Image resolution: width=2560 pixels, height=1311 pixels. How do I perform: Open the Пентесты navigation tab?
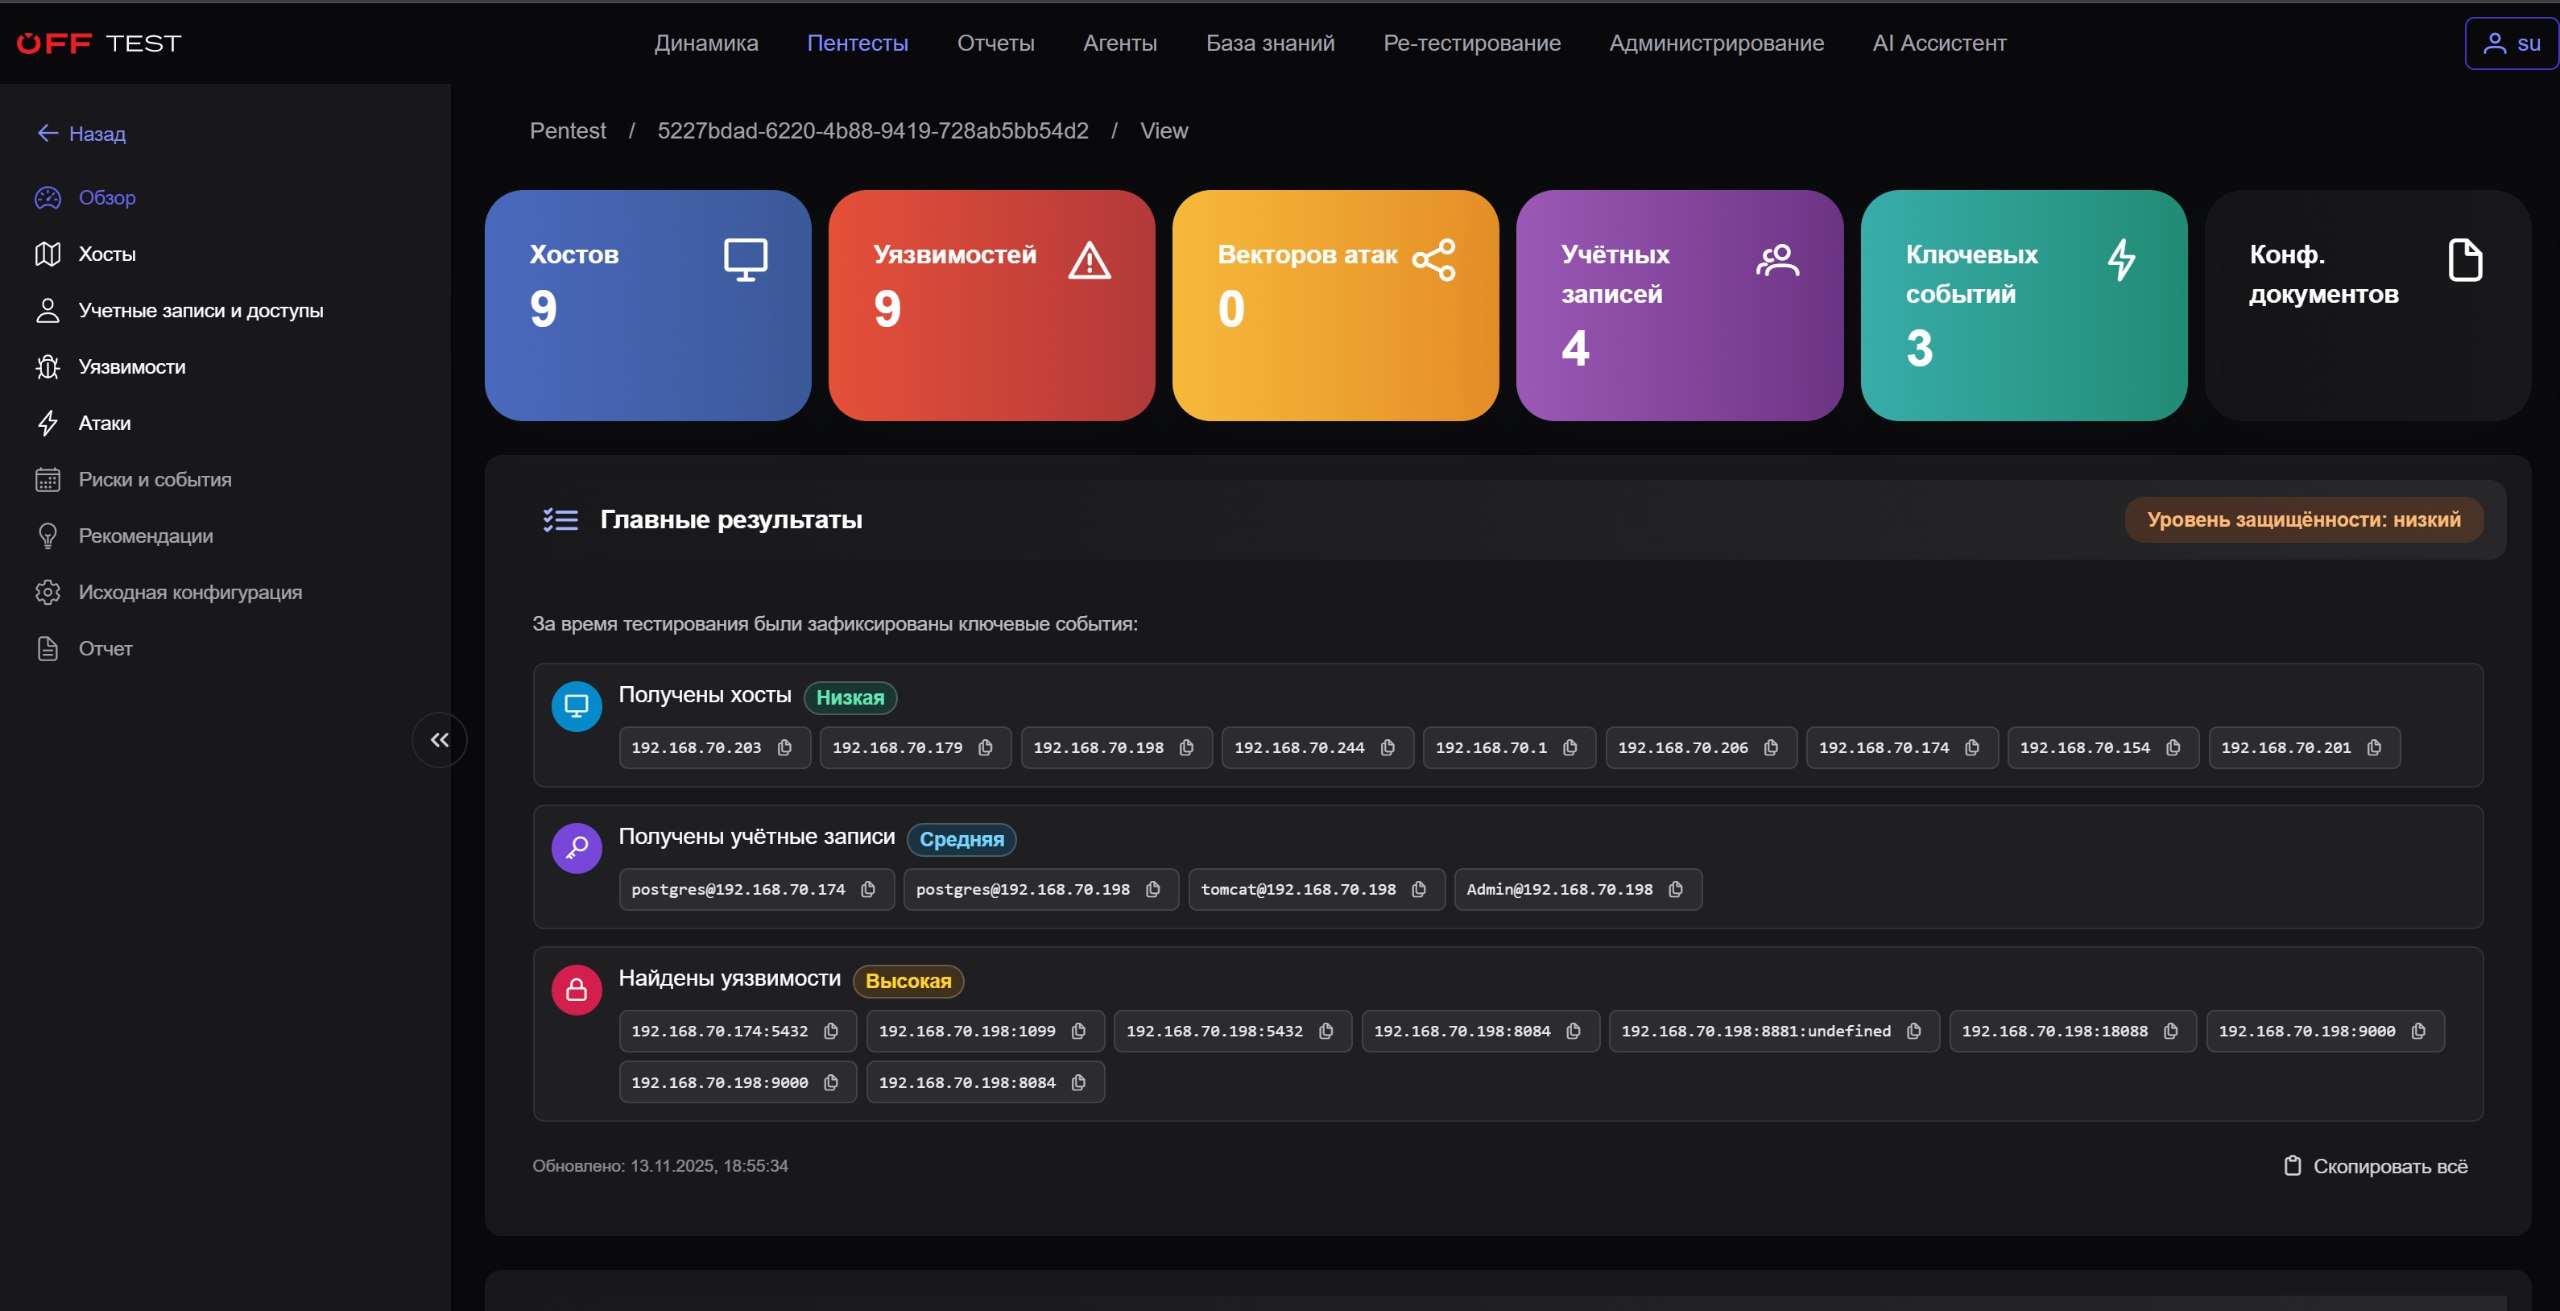(x=858, y=43)
